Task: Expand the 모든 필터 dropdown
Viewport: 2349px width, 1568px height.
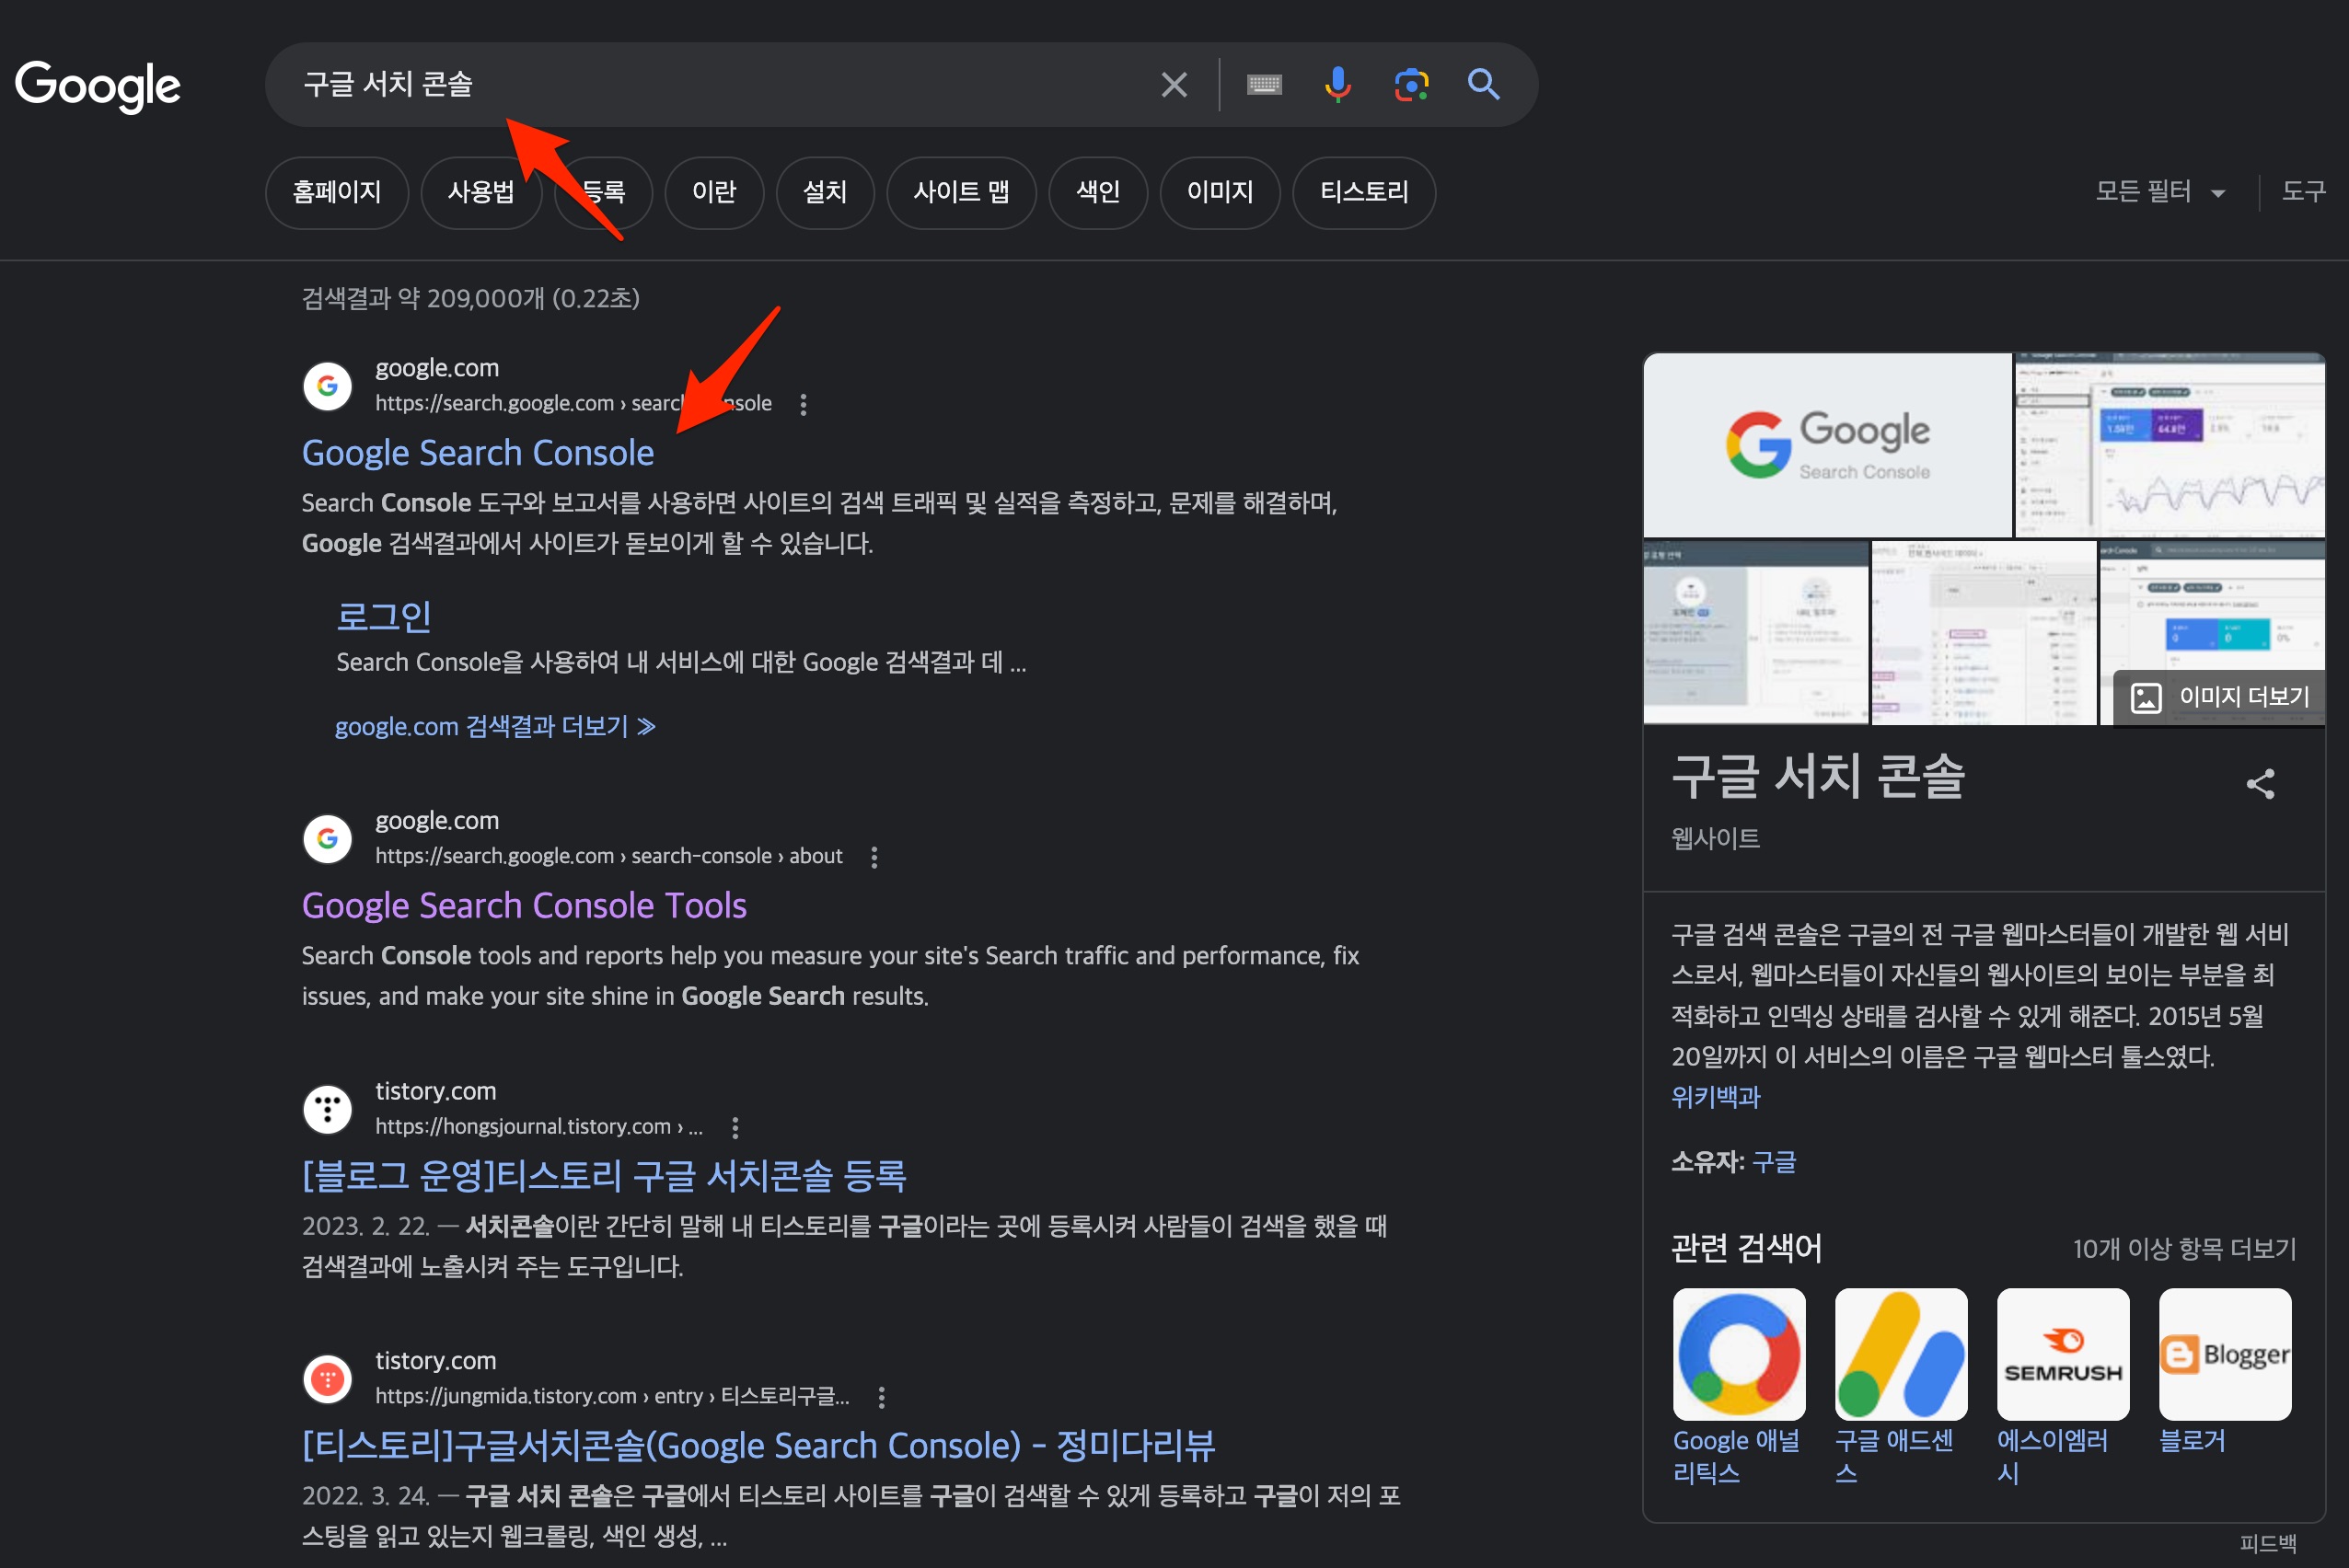Action: (x=2159, y=192)
